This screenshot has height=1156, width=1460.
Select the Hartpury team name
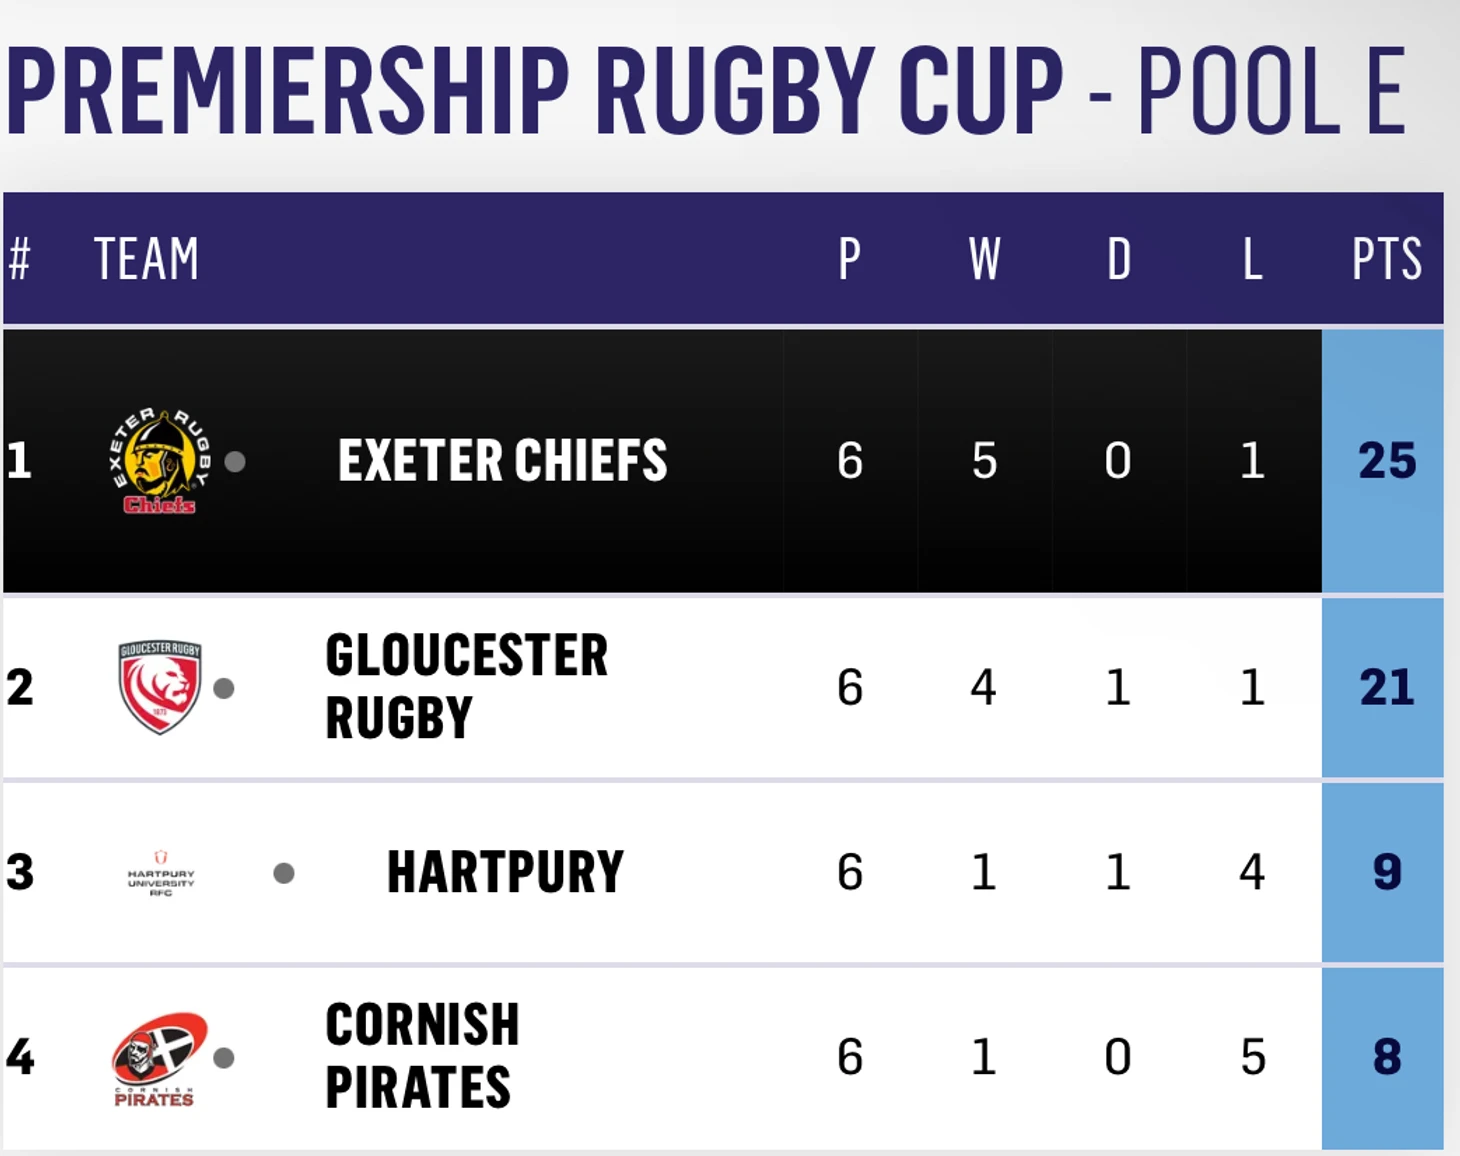[x=505, y=872]
